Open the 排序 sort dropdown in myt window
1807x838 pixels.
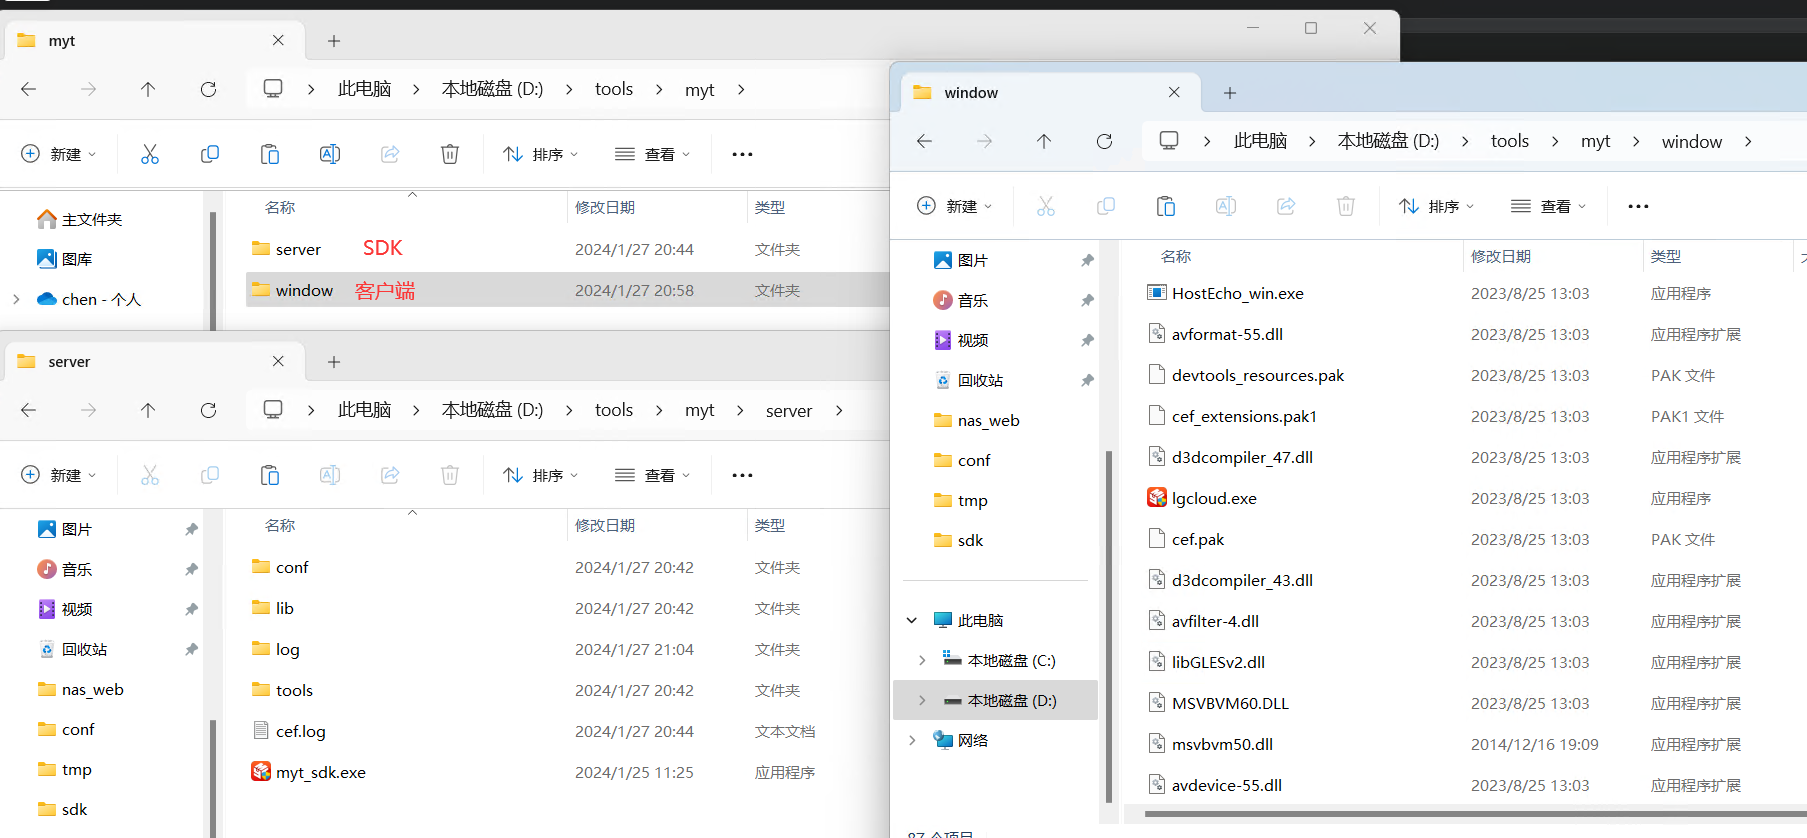click(x=541, y=154)
